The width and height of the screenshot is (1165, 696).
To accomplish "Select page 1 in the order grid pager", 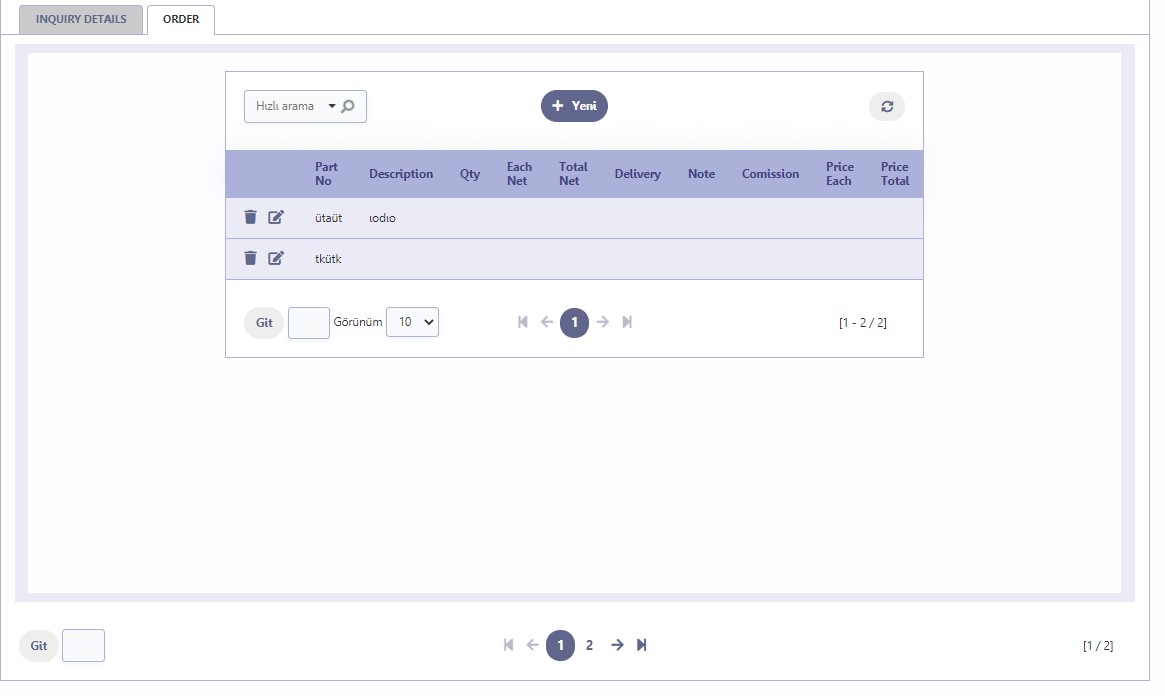I will pos(574,322).
